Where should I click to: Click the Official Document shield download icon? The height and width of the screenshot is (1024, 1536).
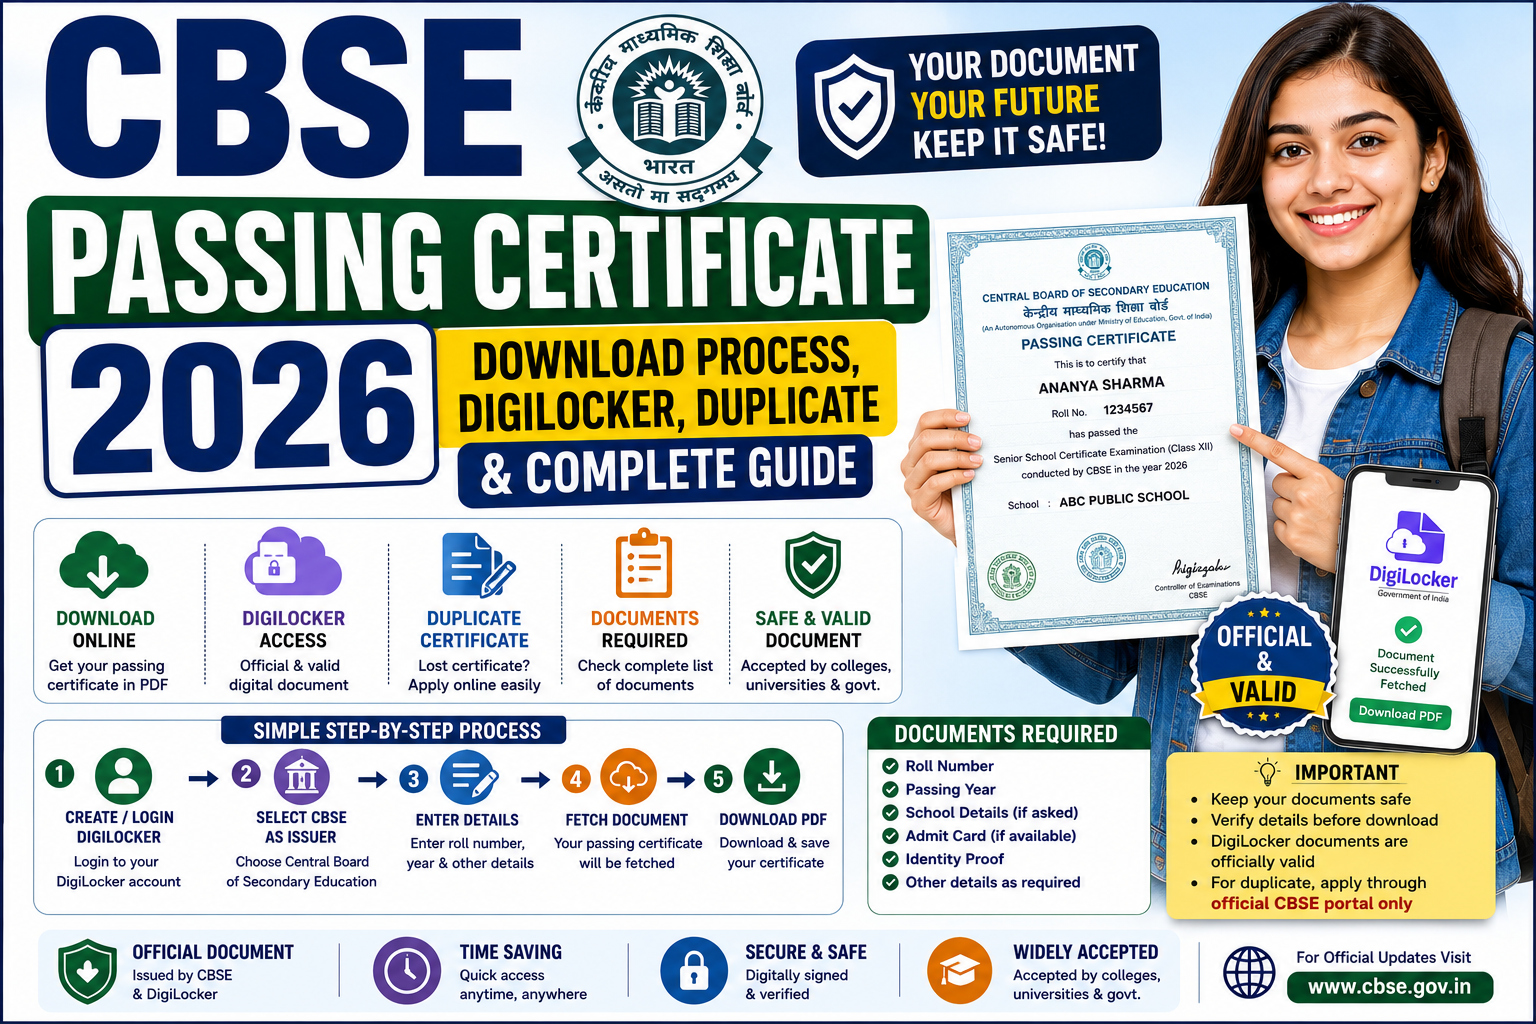click(x=88, y=971)
